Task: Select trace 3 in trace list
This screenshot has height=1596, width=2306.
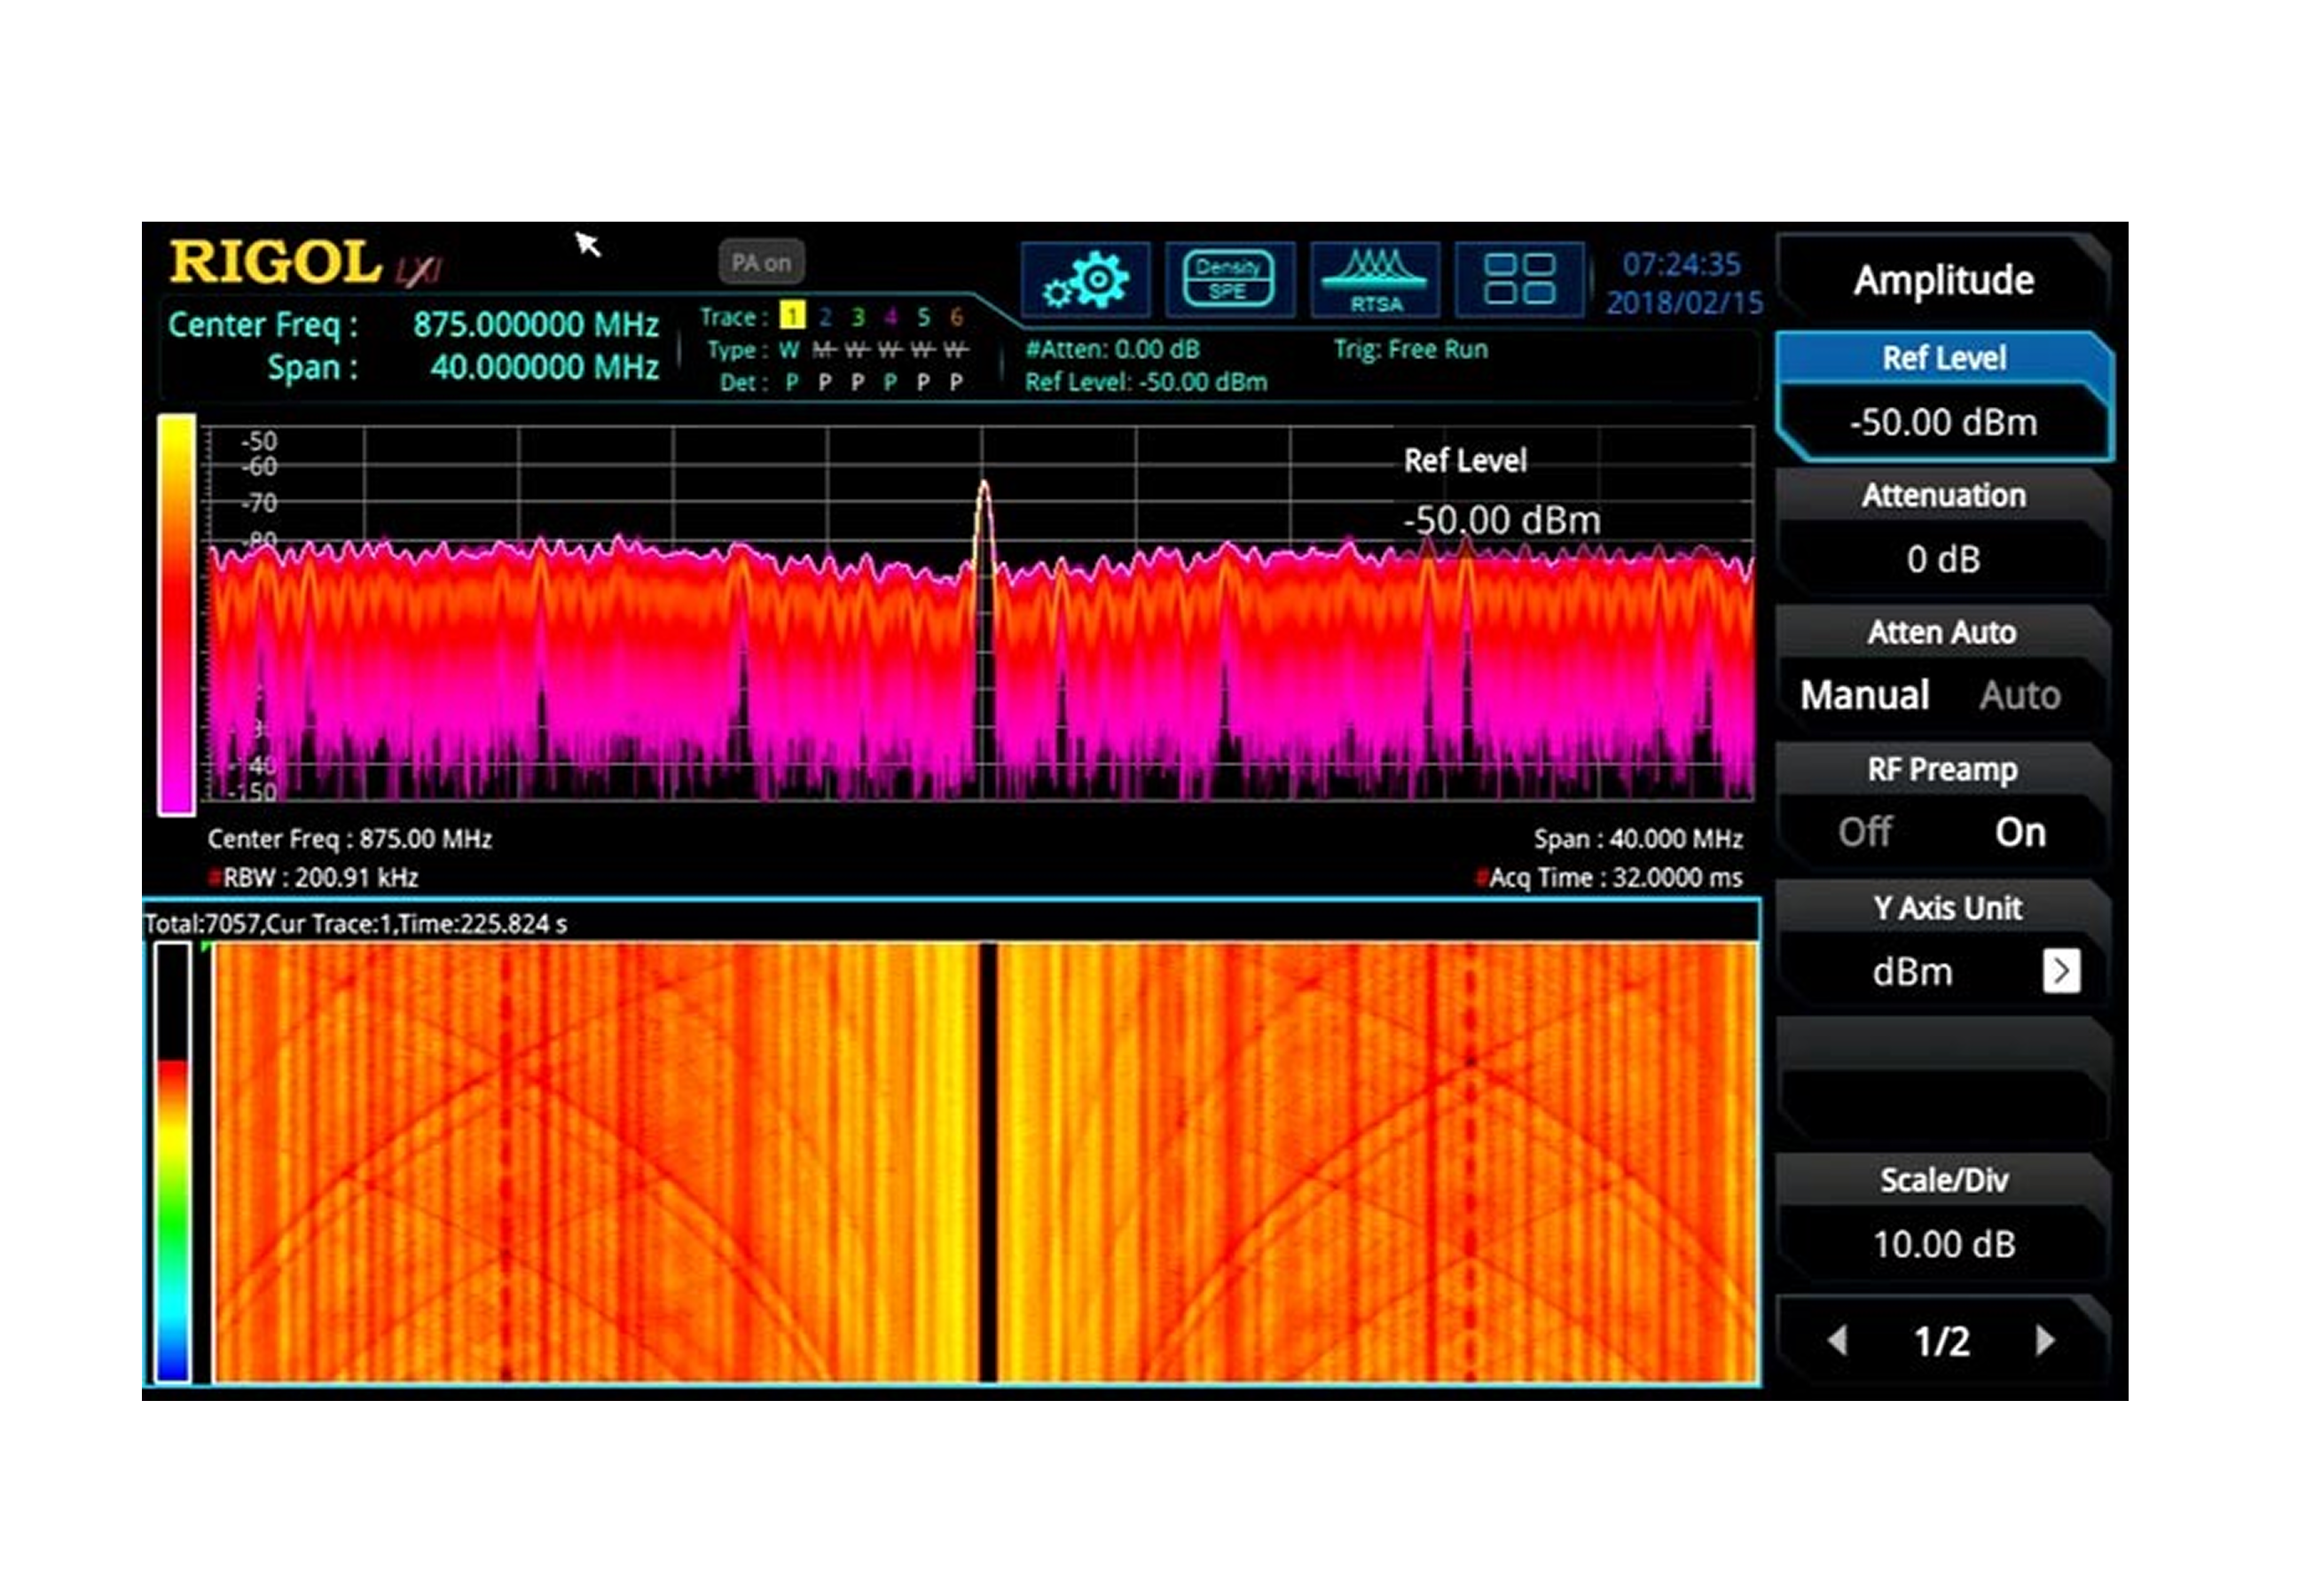Action: coord(858,317)
